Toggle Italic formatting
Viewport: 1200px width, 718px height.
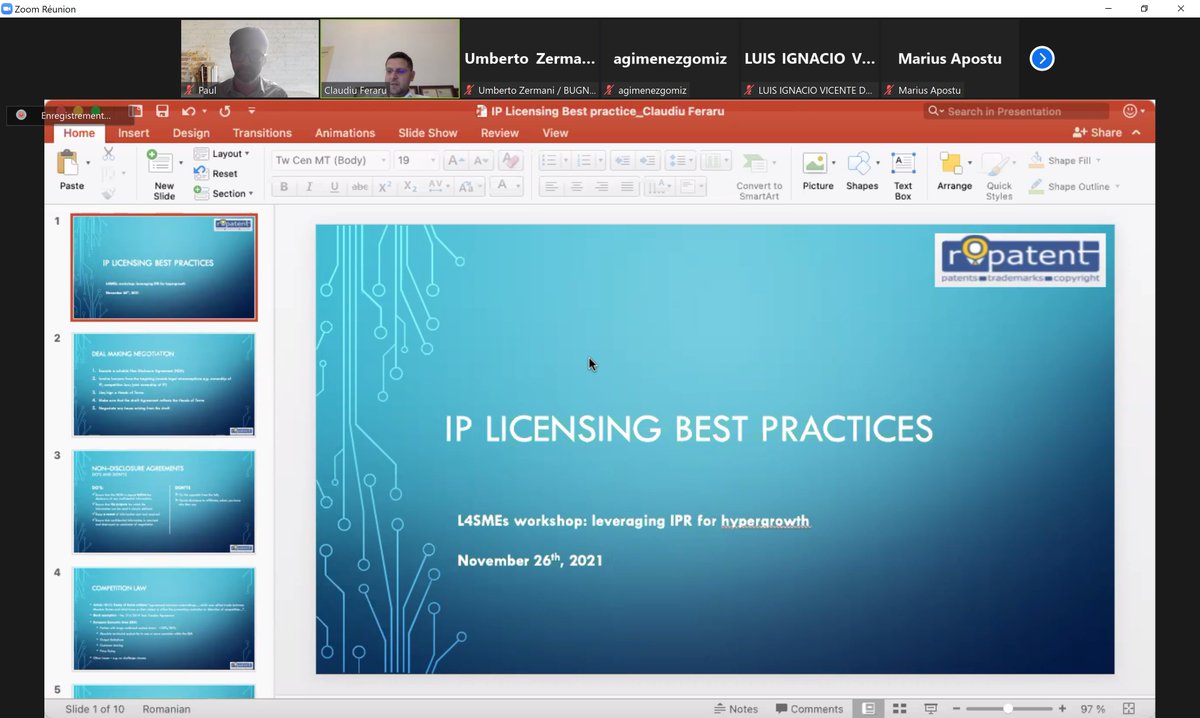click(309, 186)
